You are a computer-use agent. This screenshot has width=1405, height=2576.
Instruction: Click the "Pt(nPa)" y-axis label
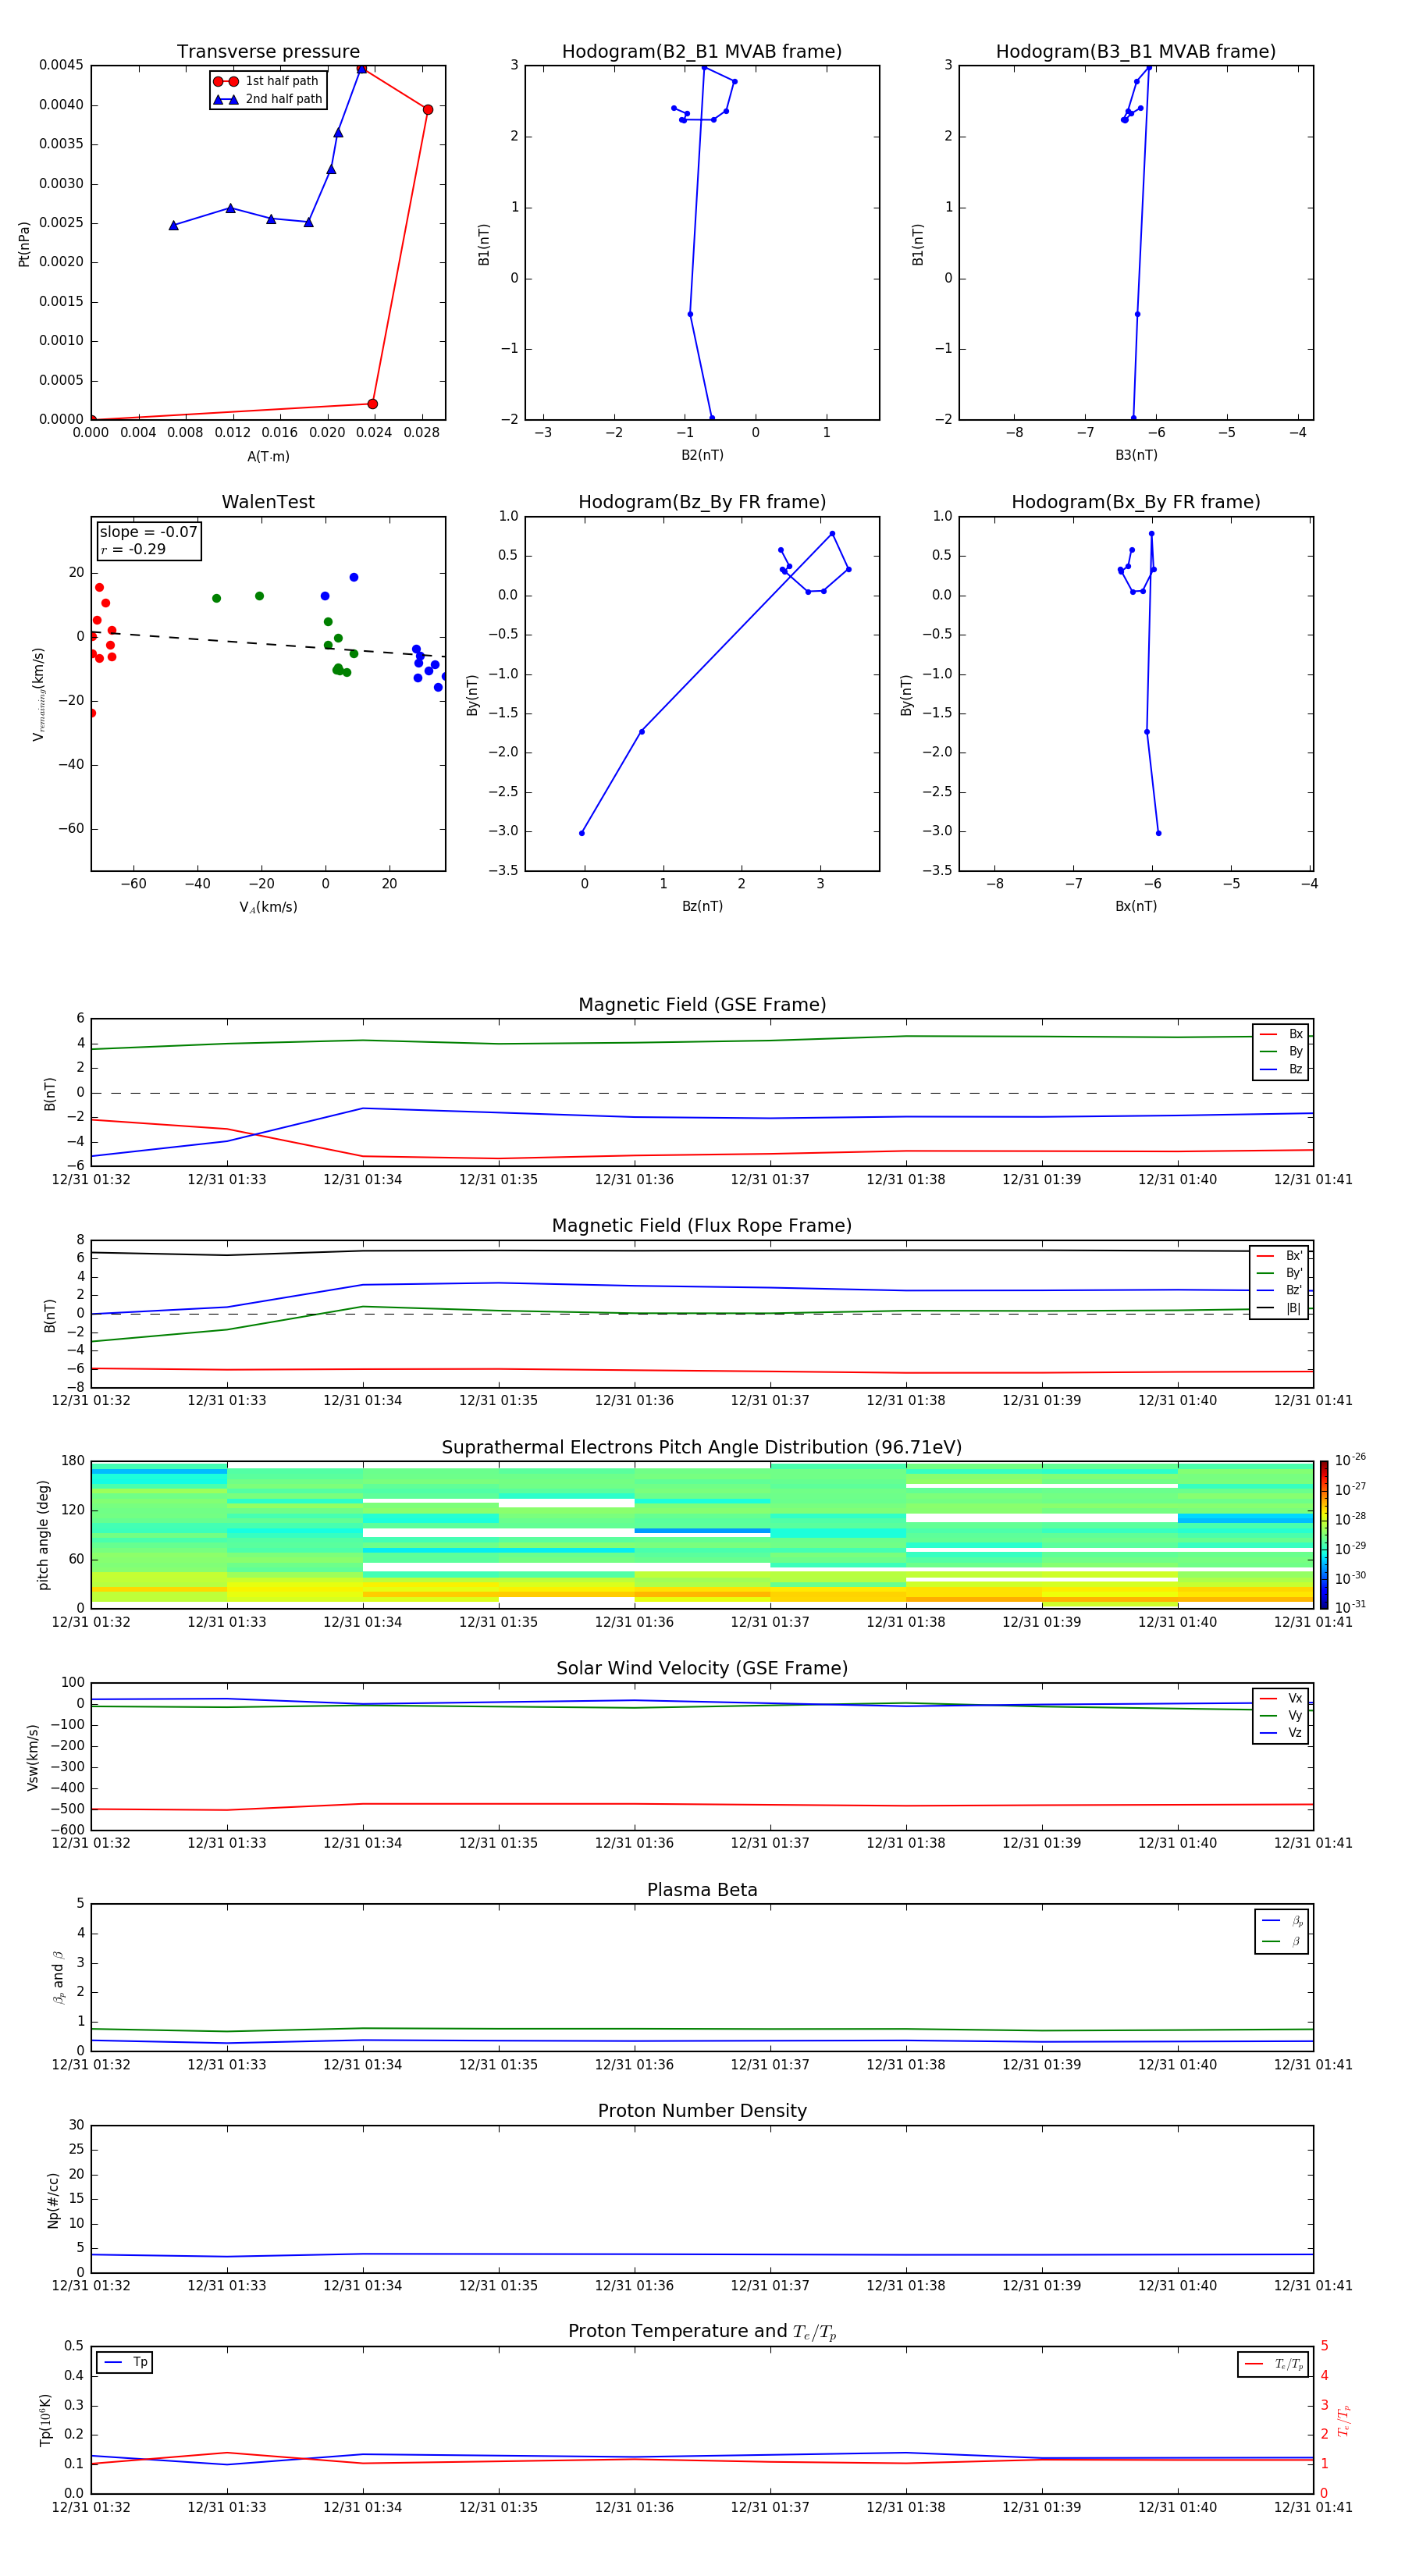(x=24, y=244)
